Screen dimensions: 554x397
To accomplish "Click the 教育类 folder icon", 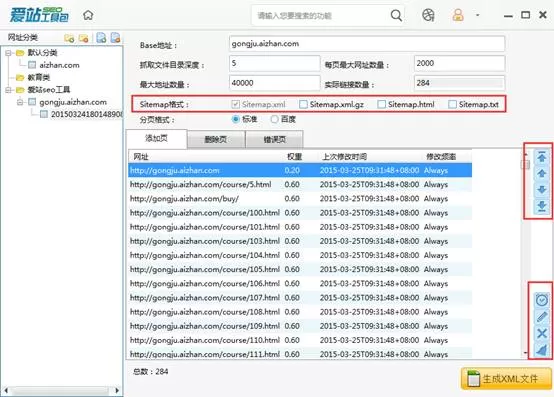I will [x=20, y=77].
